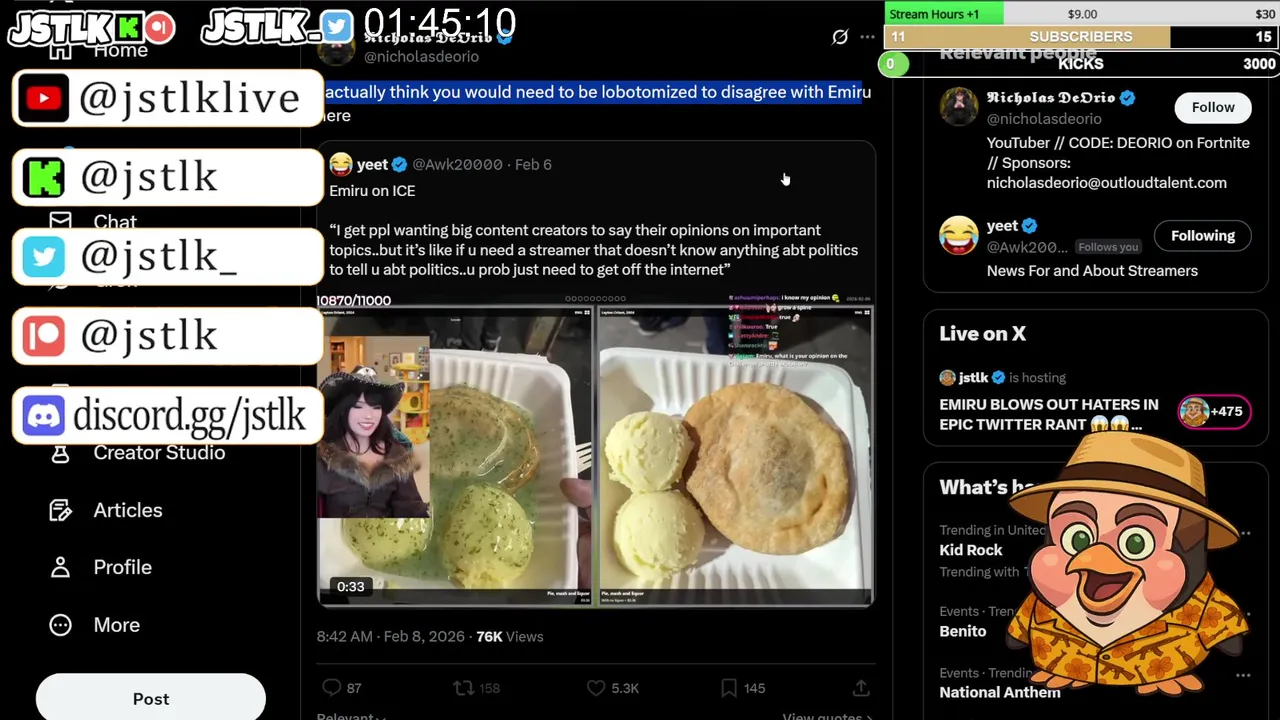Open the Kid Rock trending topic
This screenshot has height=720, width=1280.
(971, 550)
